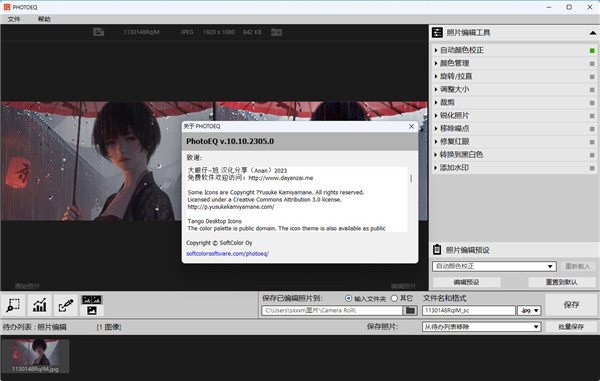This screenshot has width=600, height=381.
Task: Select the eyedropper edit tool
Action: coord(65,305)
